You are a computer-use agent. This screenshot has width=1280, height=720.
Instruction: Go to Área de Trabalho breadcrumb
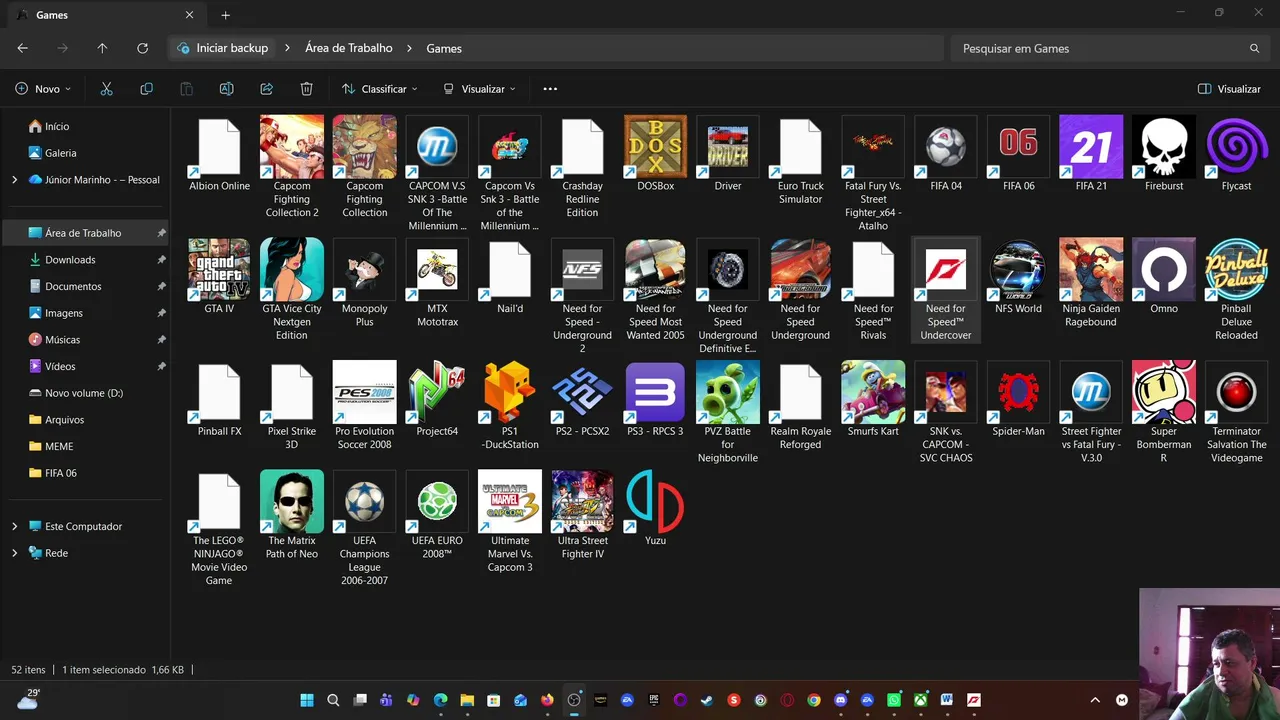[x=348, y=48]
